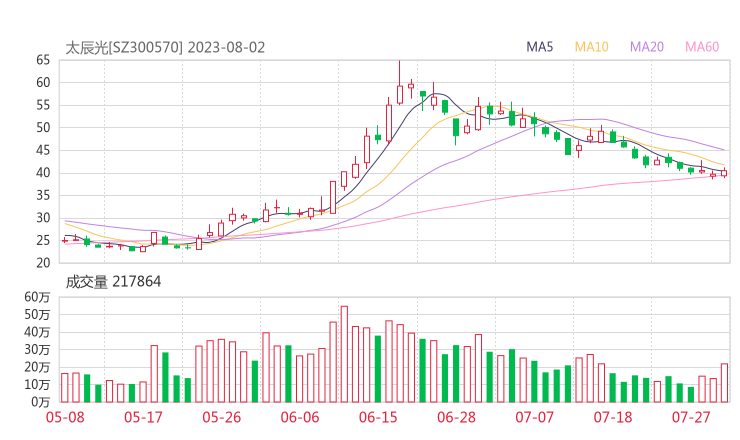This screenshot has height=440, width=740.
Task: Click the chart title 太辰光[SZ300570] 2023-08-02
Action: coord(165,48)
